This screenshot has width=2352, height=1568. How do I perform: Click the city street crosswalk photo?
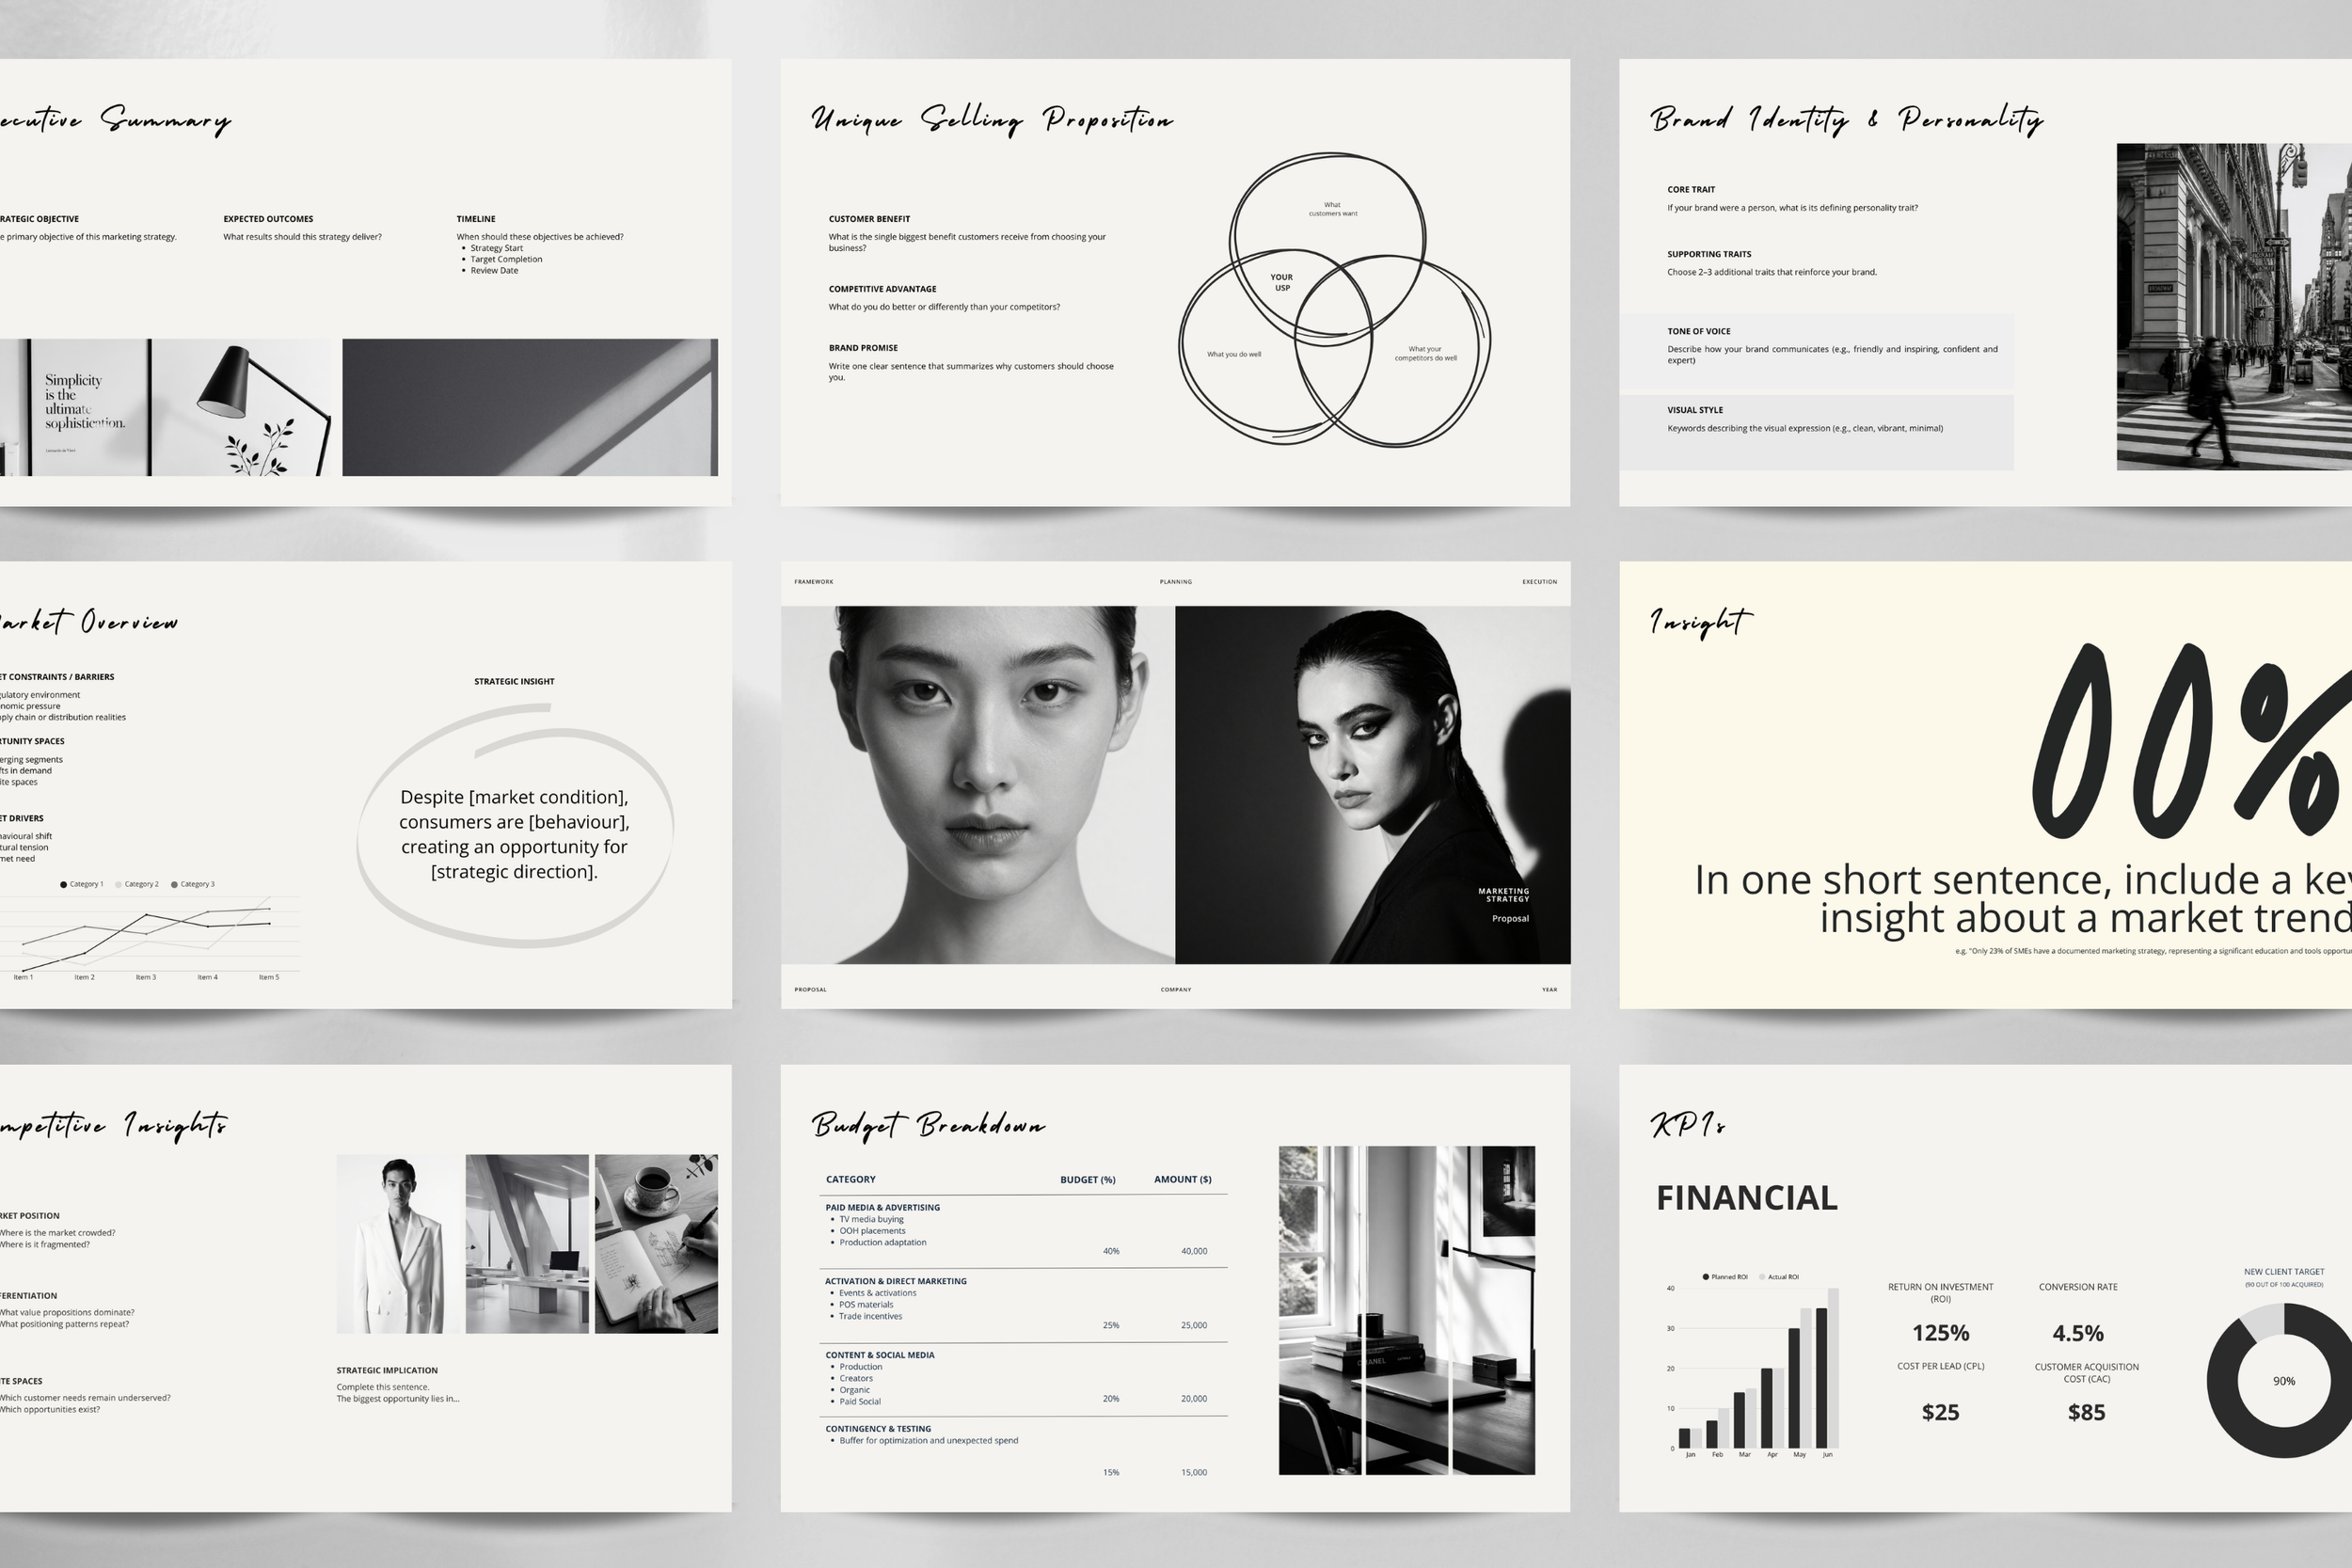point(2234,306)
